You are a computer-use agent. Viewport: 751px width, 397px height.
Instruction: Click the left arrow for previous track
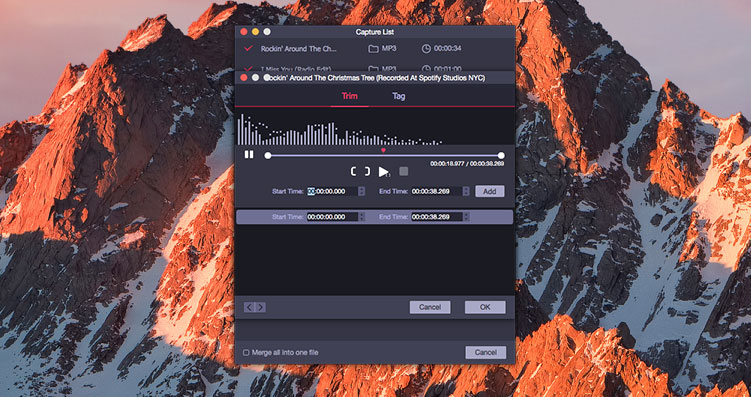coord(249,307)
